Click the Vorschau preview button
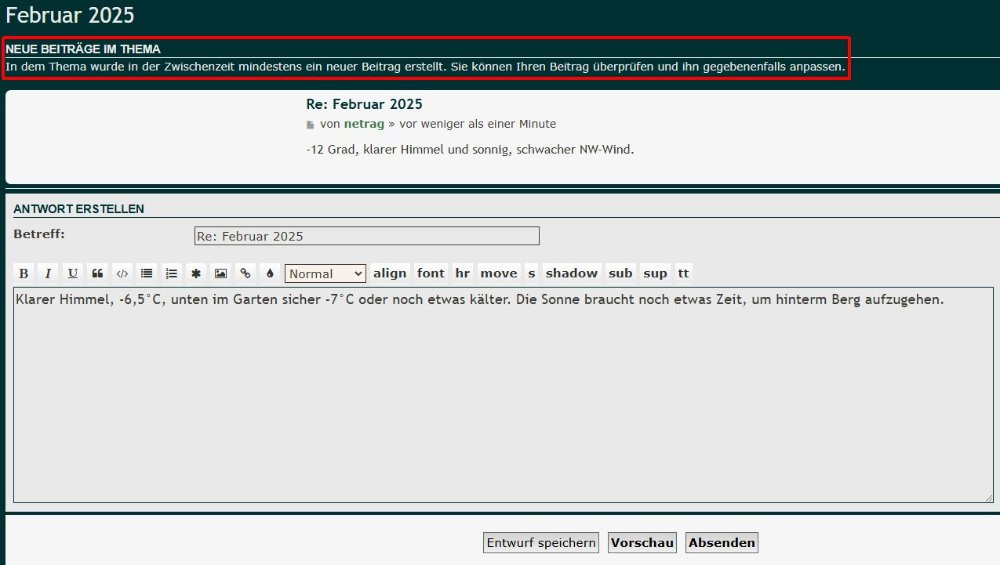Screen dimensions: 1000x565 642,543
